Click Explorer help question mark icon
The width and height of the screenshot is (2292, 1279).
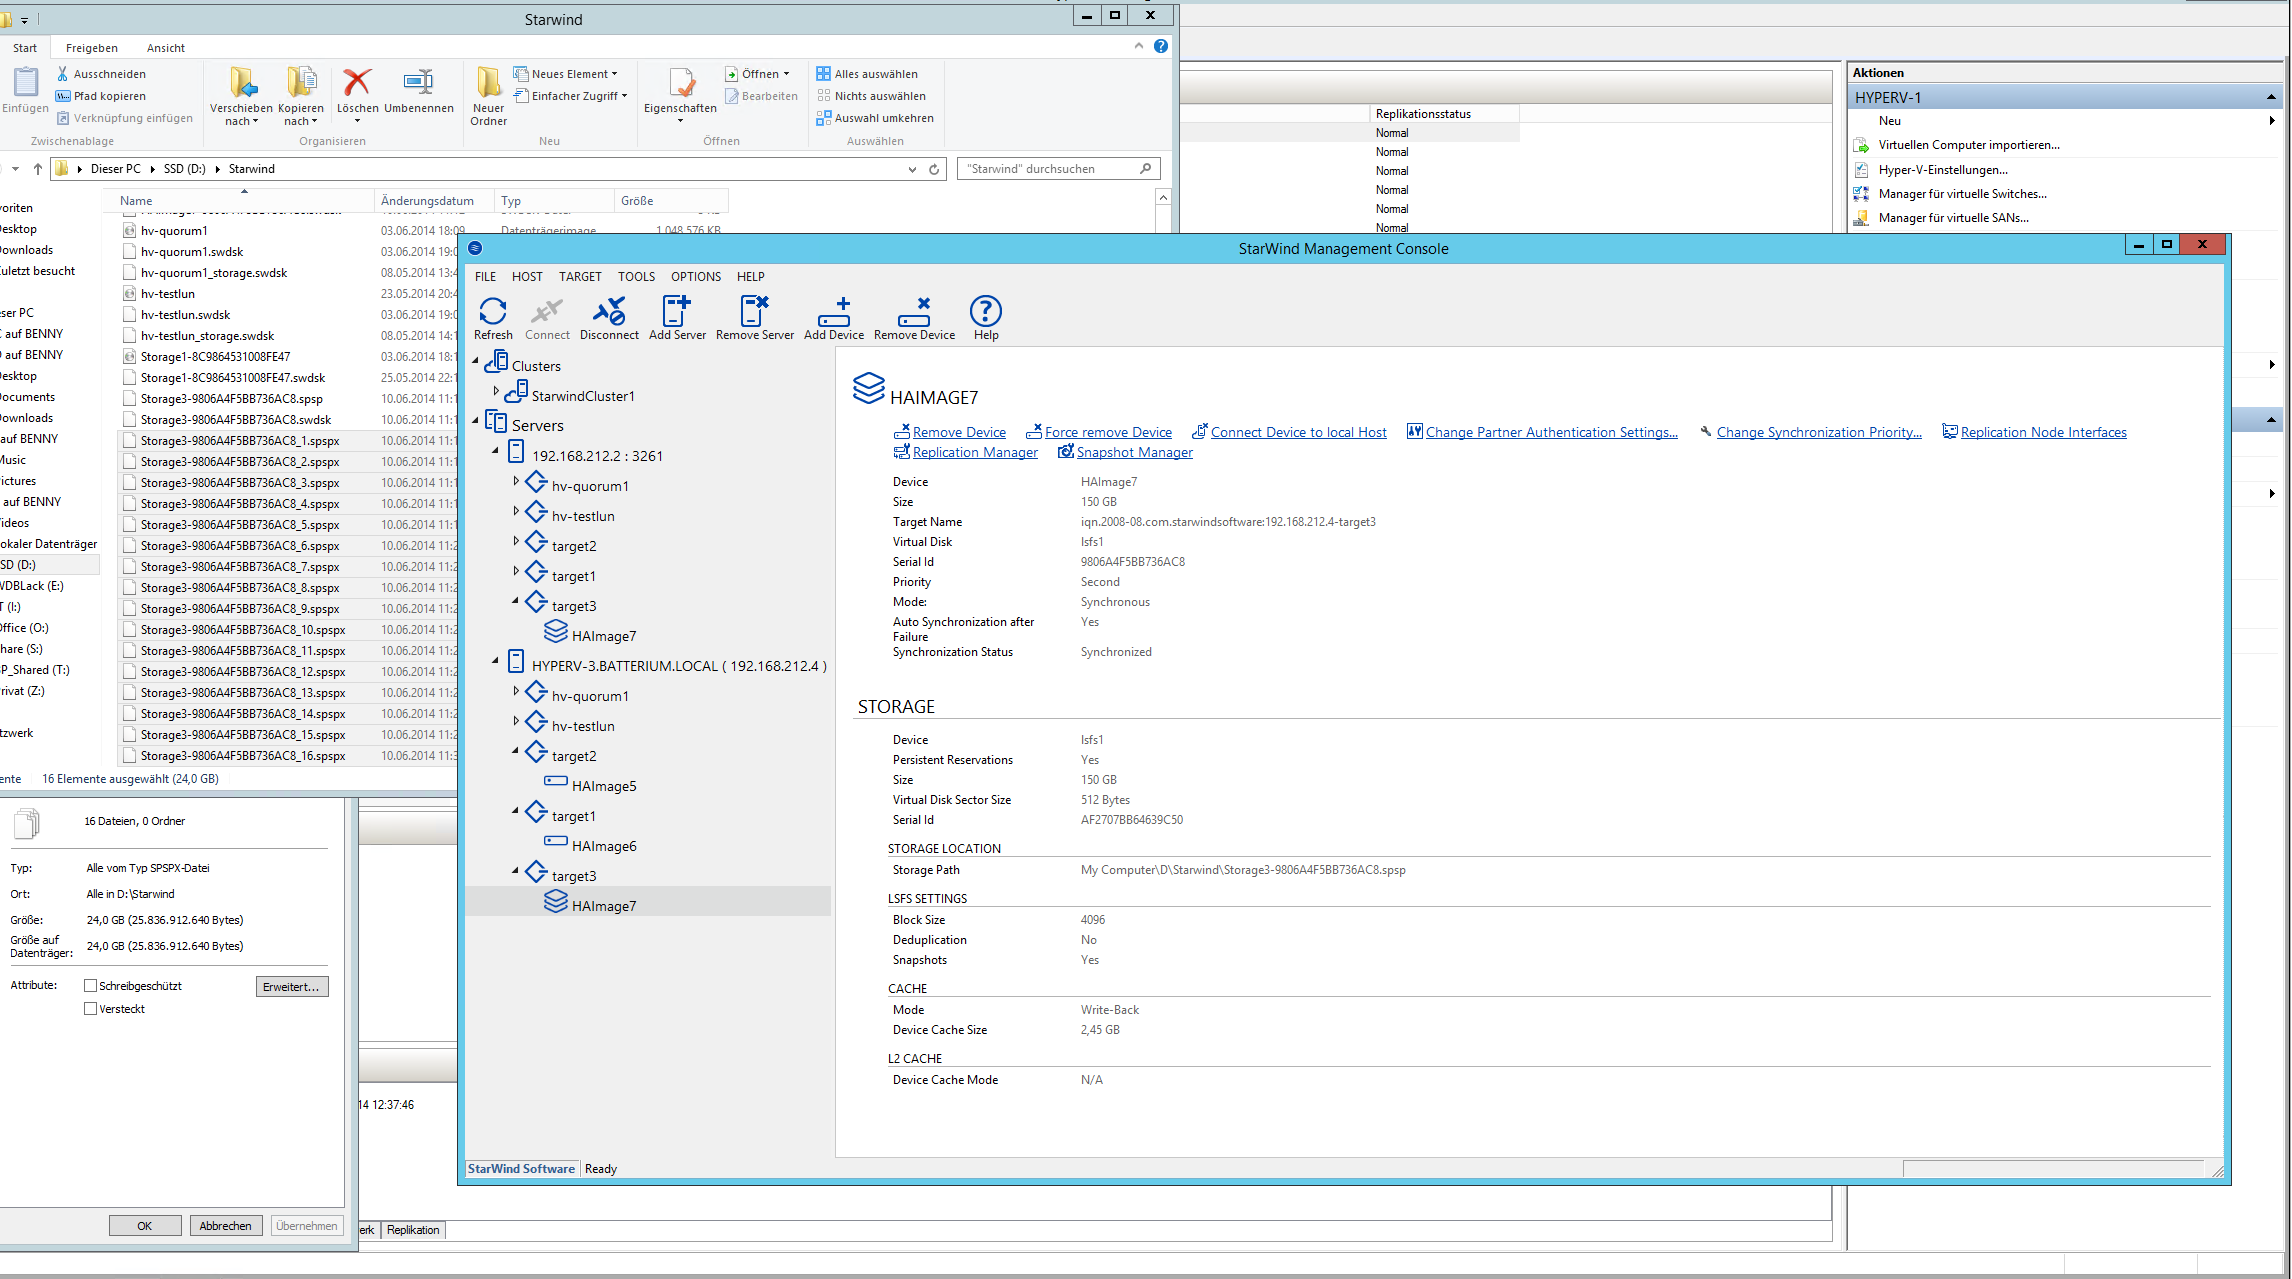(1161, 46)
